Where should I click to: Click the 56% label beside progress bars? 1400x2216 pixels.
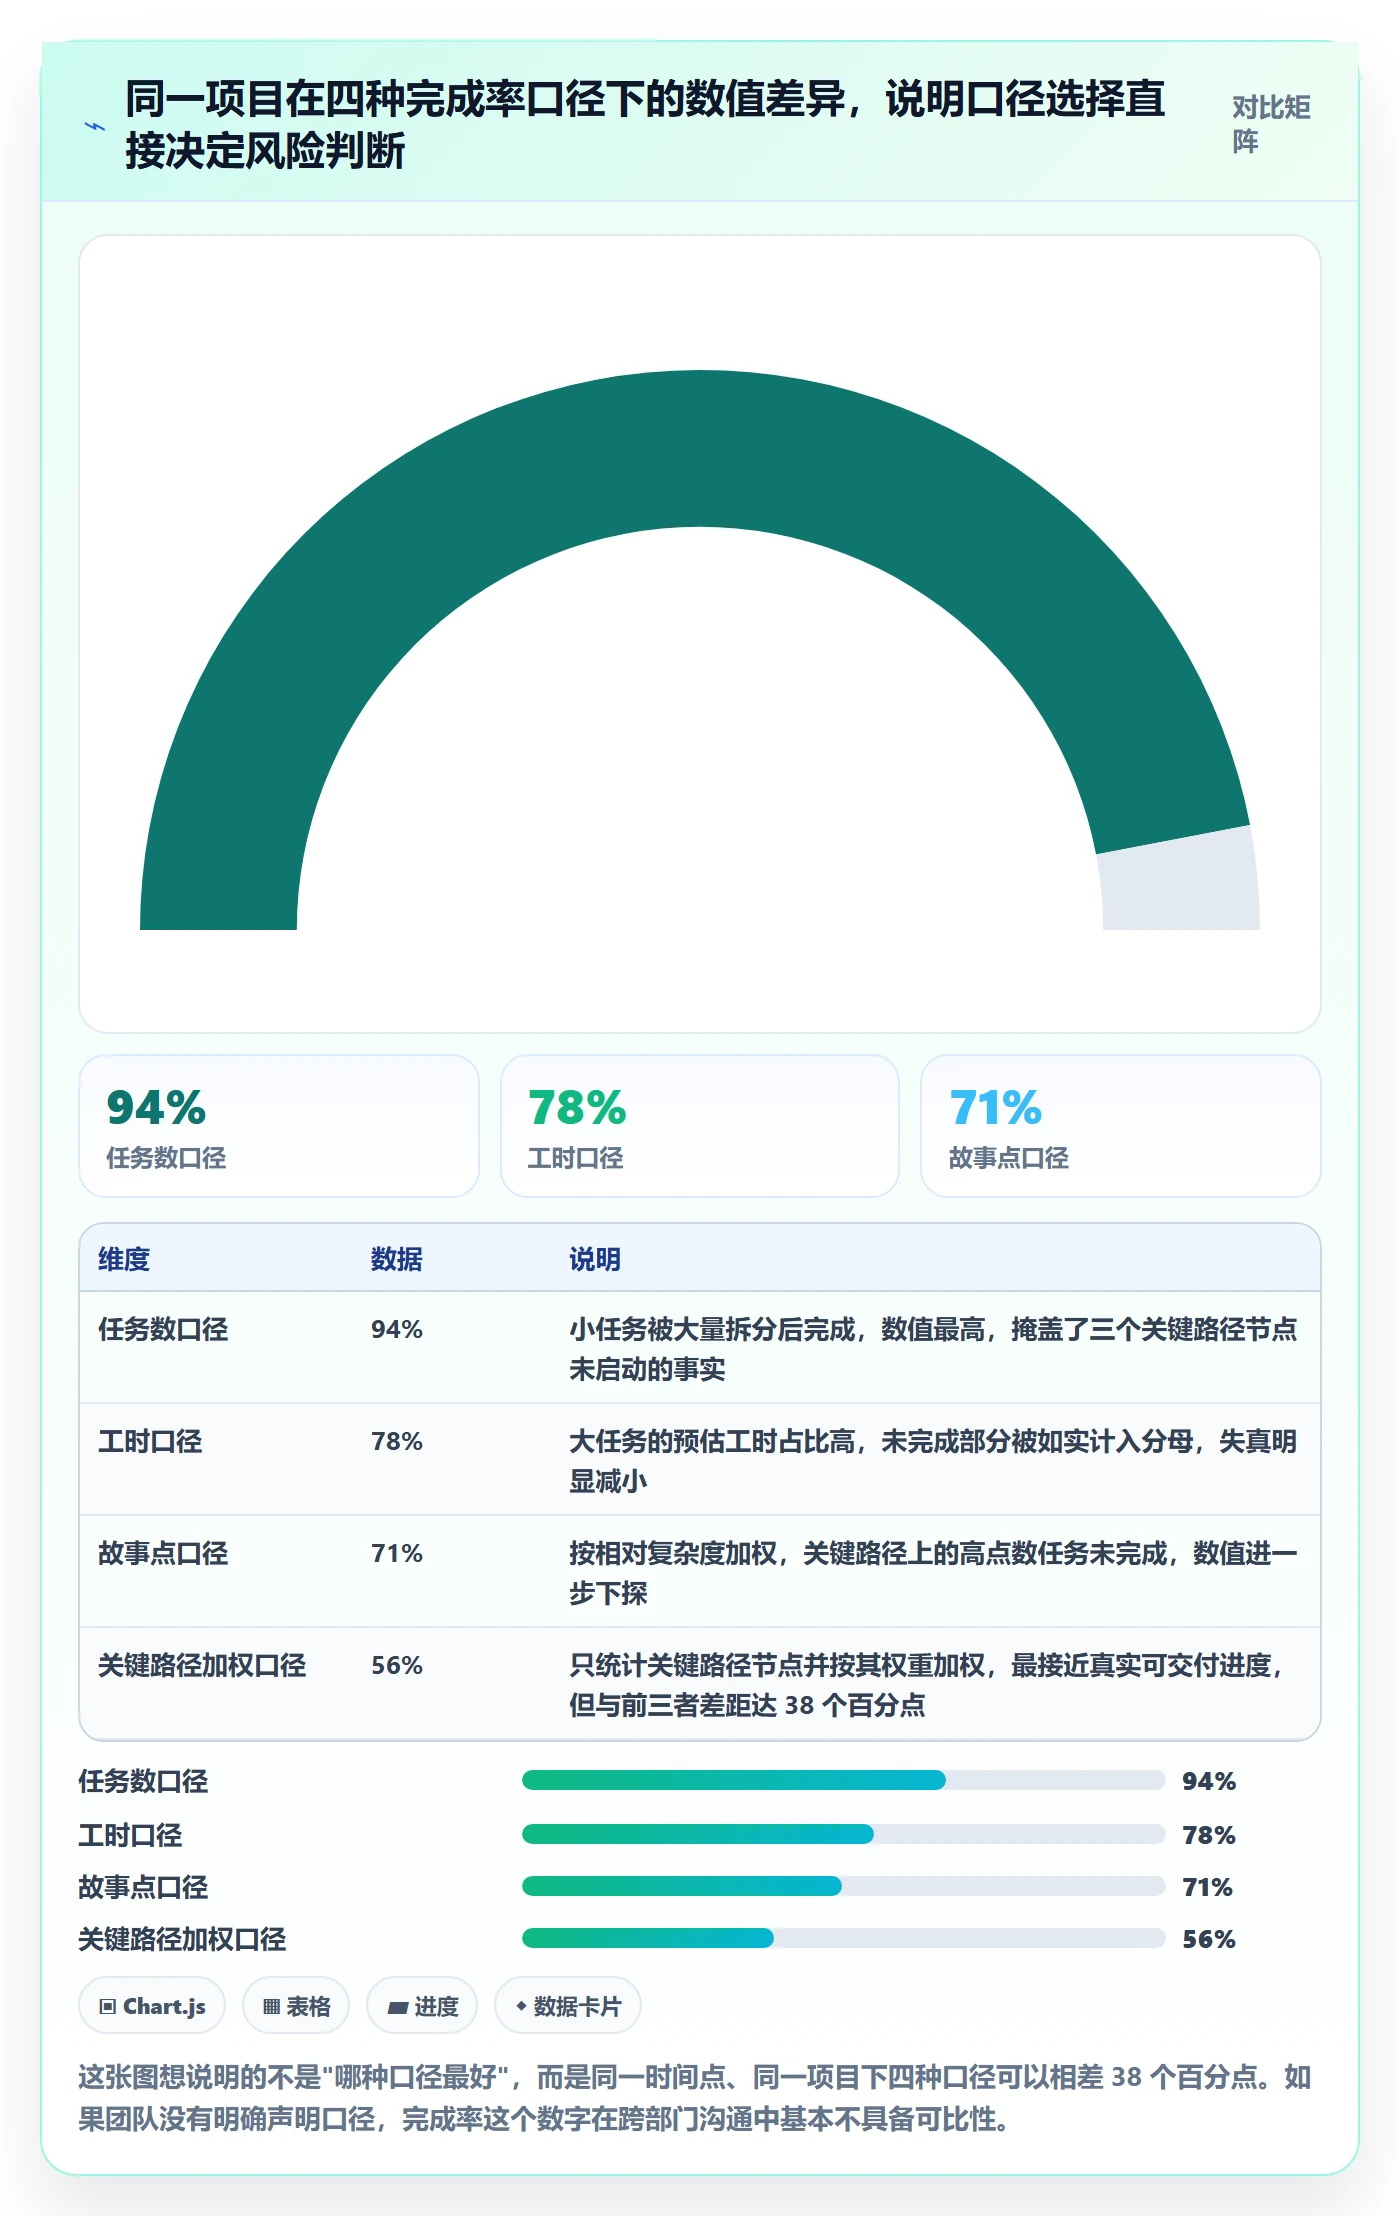(1209, 1939)
